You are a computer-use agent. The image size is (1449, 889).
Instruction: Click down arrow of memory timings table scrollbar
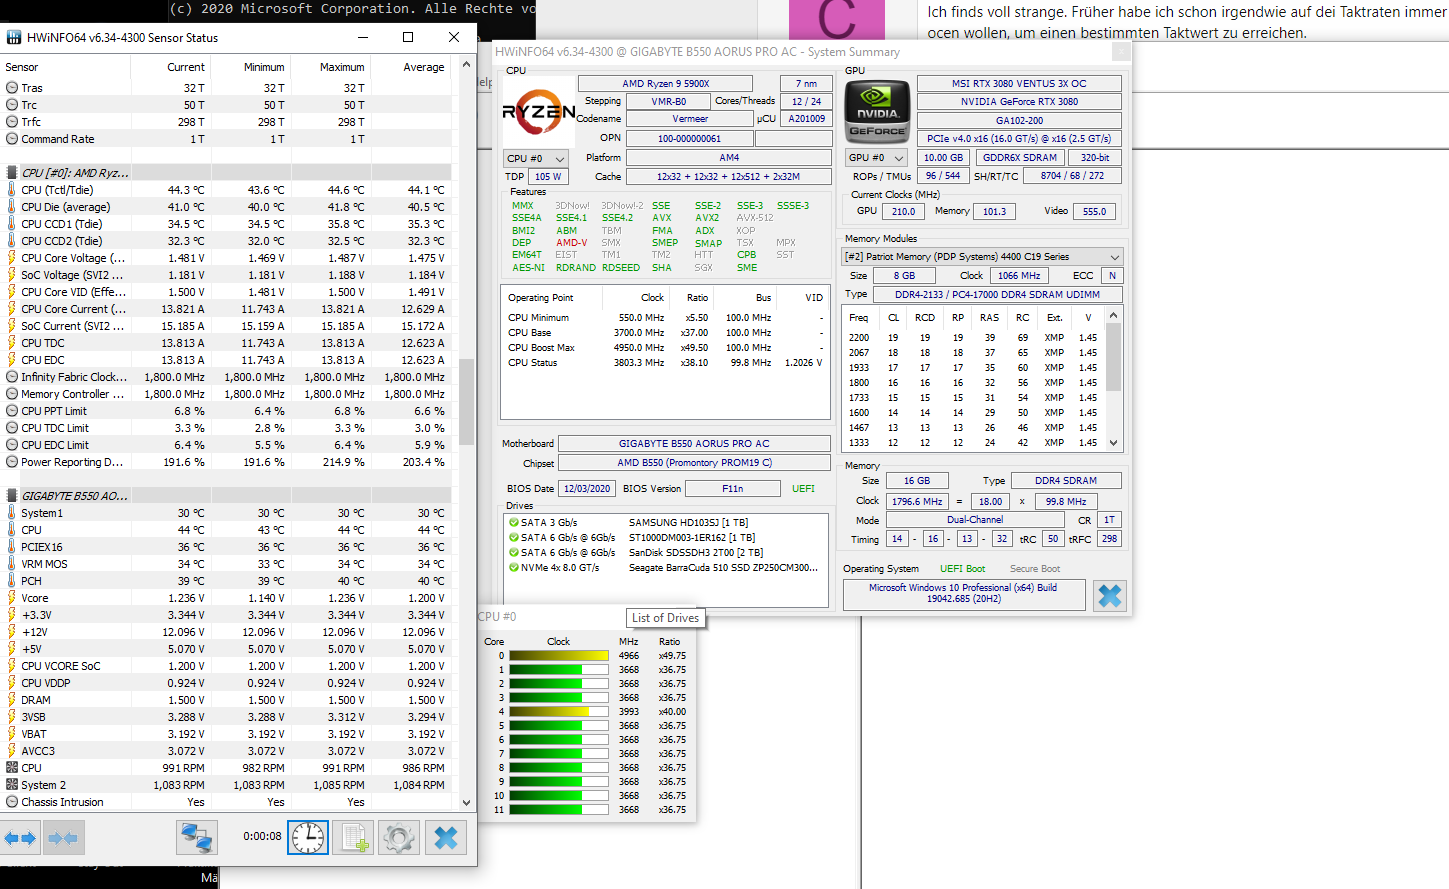pyautogui.click(x=1114, y=443)
